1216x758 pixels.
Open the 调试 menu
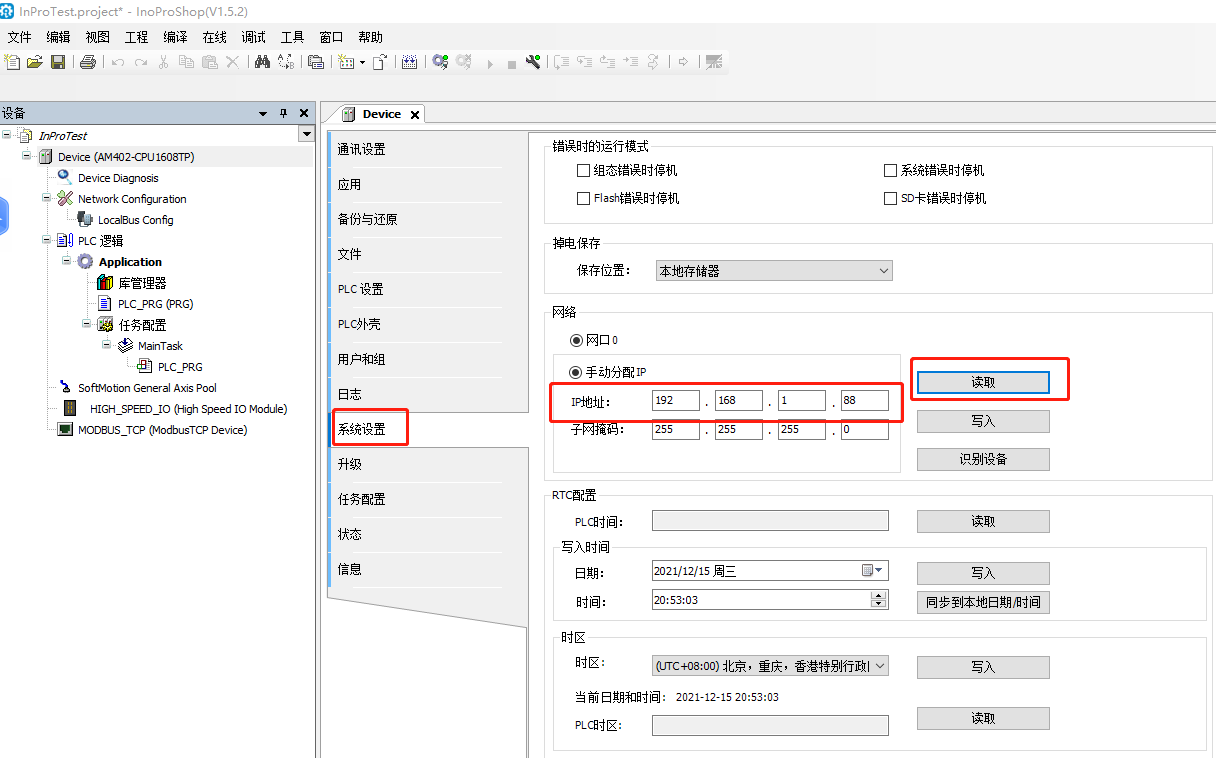tap(252, 37)
